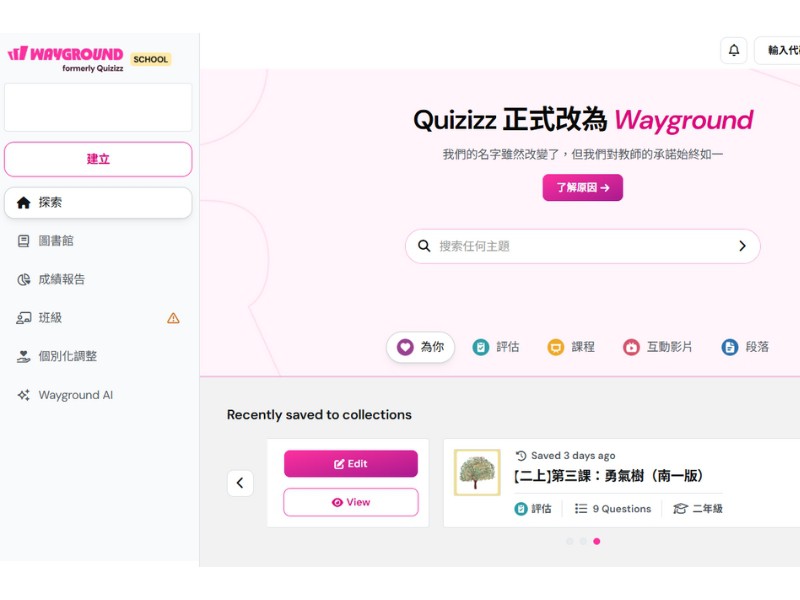800x600 pixels.
Task: Click the 了解原因 button
Action: pos(583,188)
